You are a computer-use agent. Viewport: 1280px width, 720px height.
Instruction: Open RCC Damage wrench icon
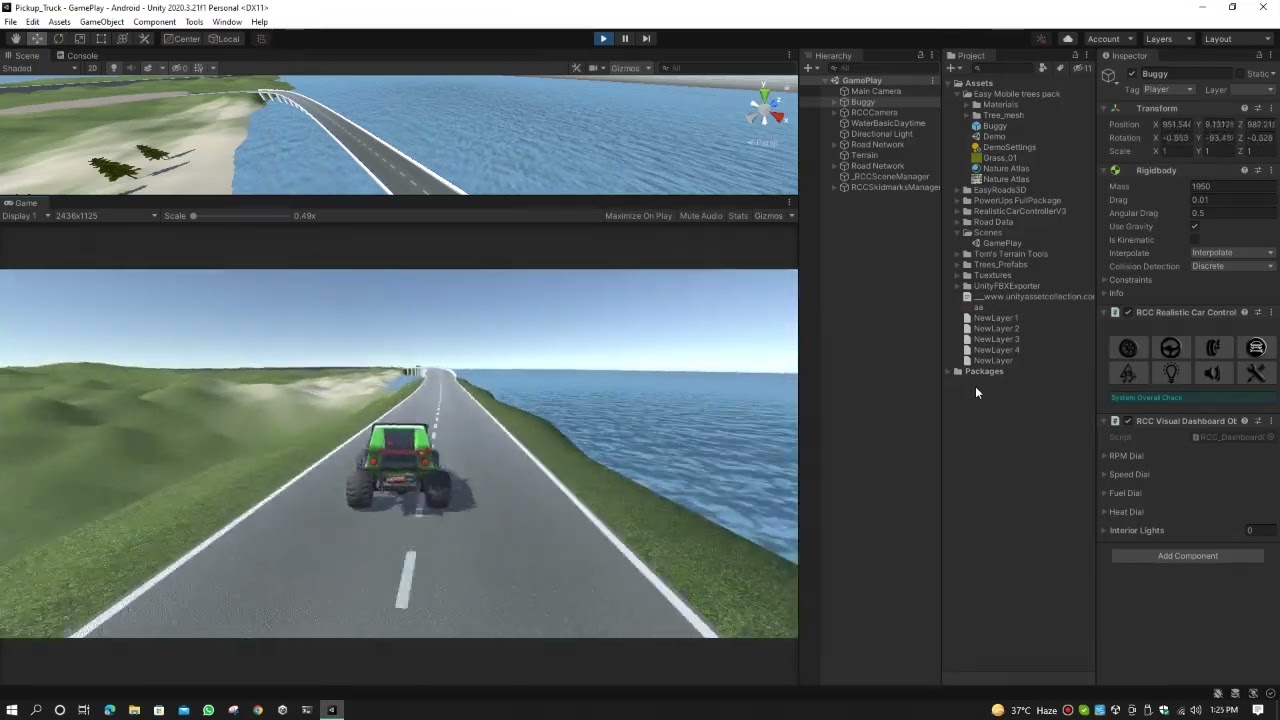(x=1256, y=373)
